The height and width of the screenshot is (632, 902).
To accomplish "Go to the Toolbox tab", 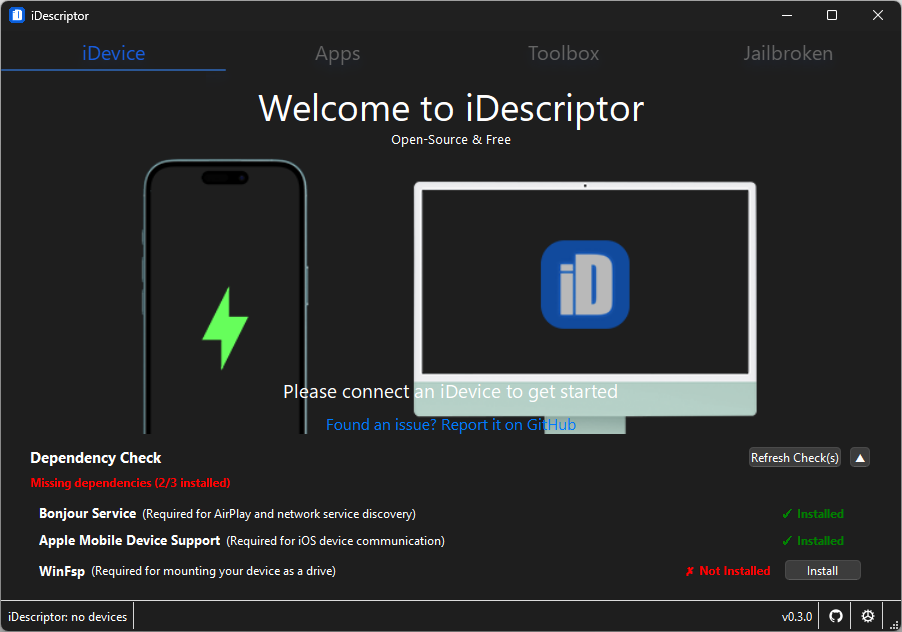I will coord(563,54).
